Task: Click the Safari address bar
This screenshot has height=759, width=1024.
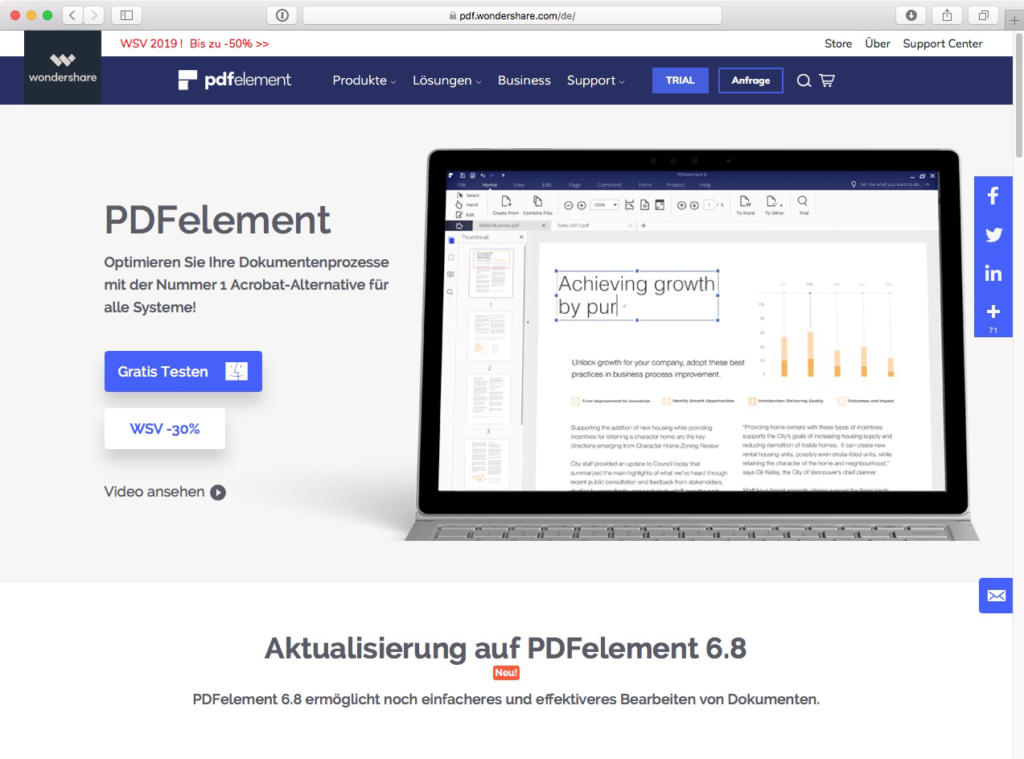Action: (512, 15)
